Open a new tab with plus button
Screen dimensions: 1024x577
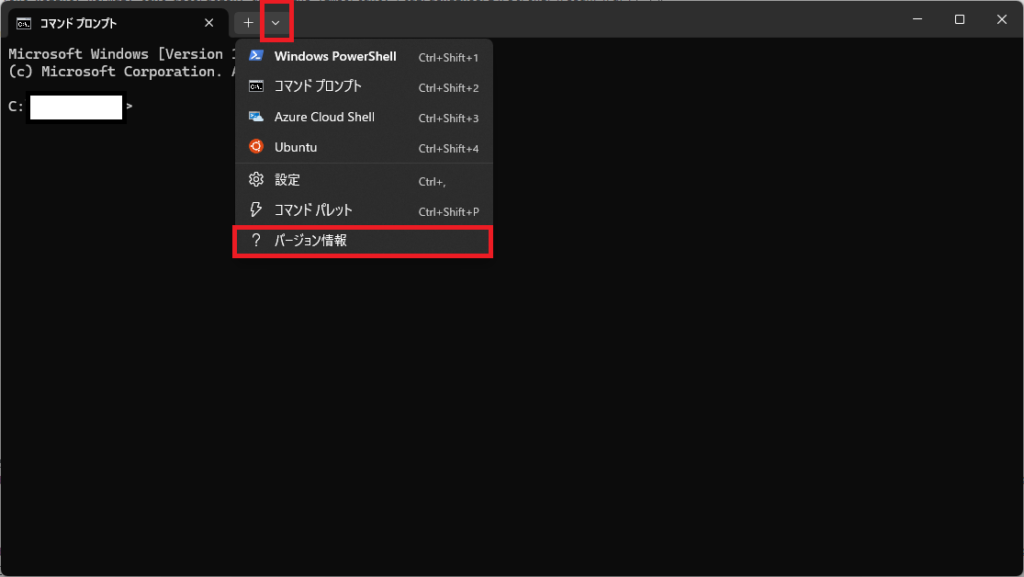(248, 23)
